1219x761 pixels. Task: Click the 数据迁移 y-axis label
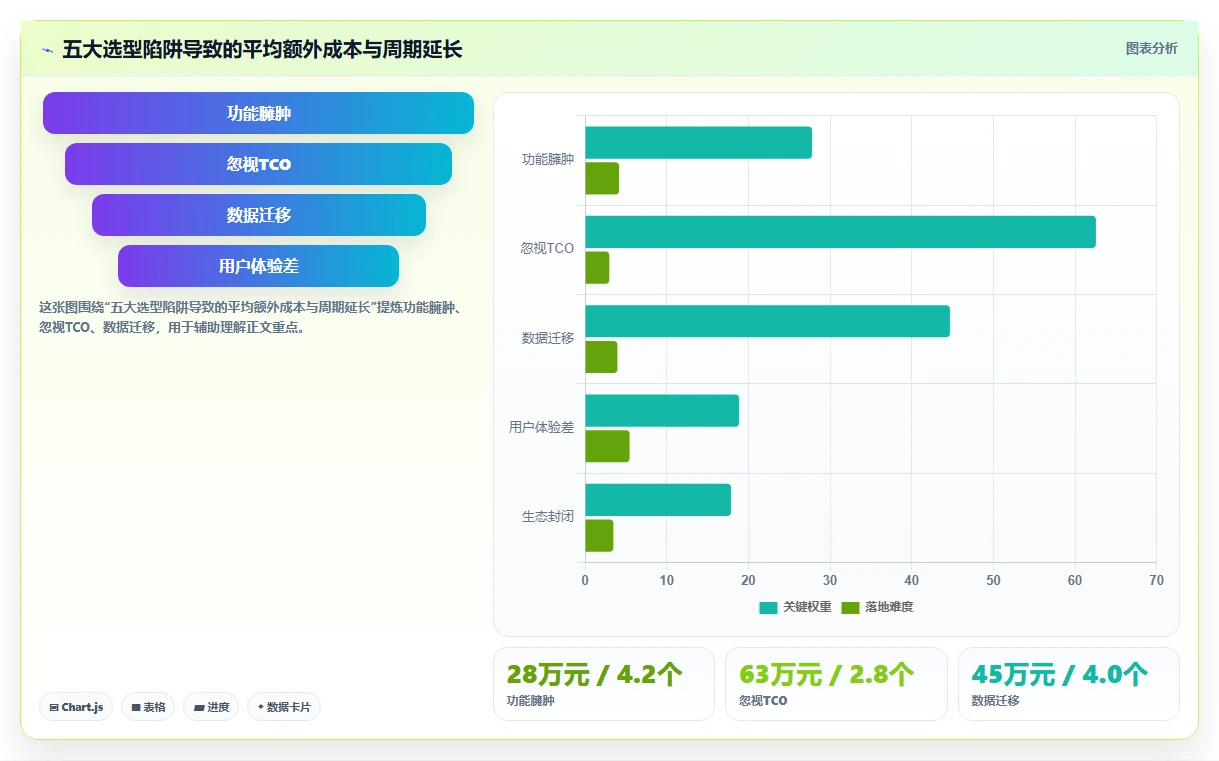tap(548, 338)
